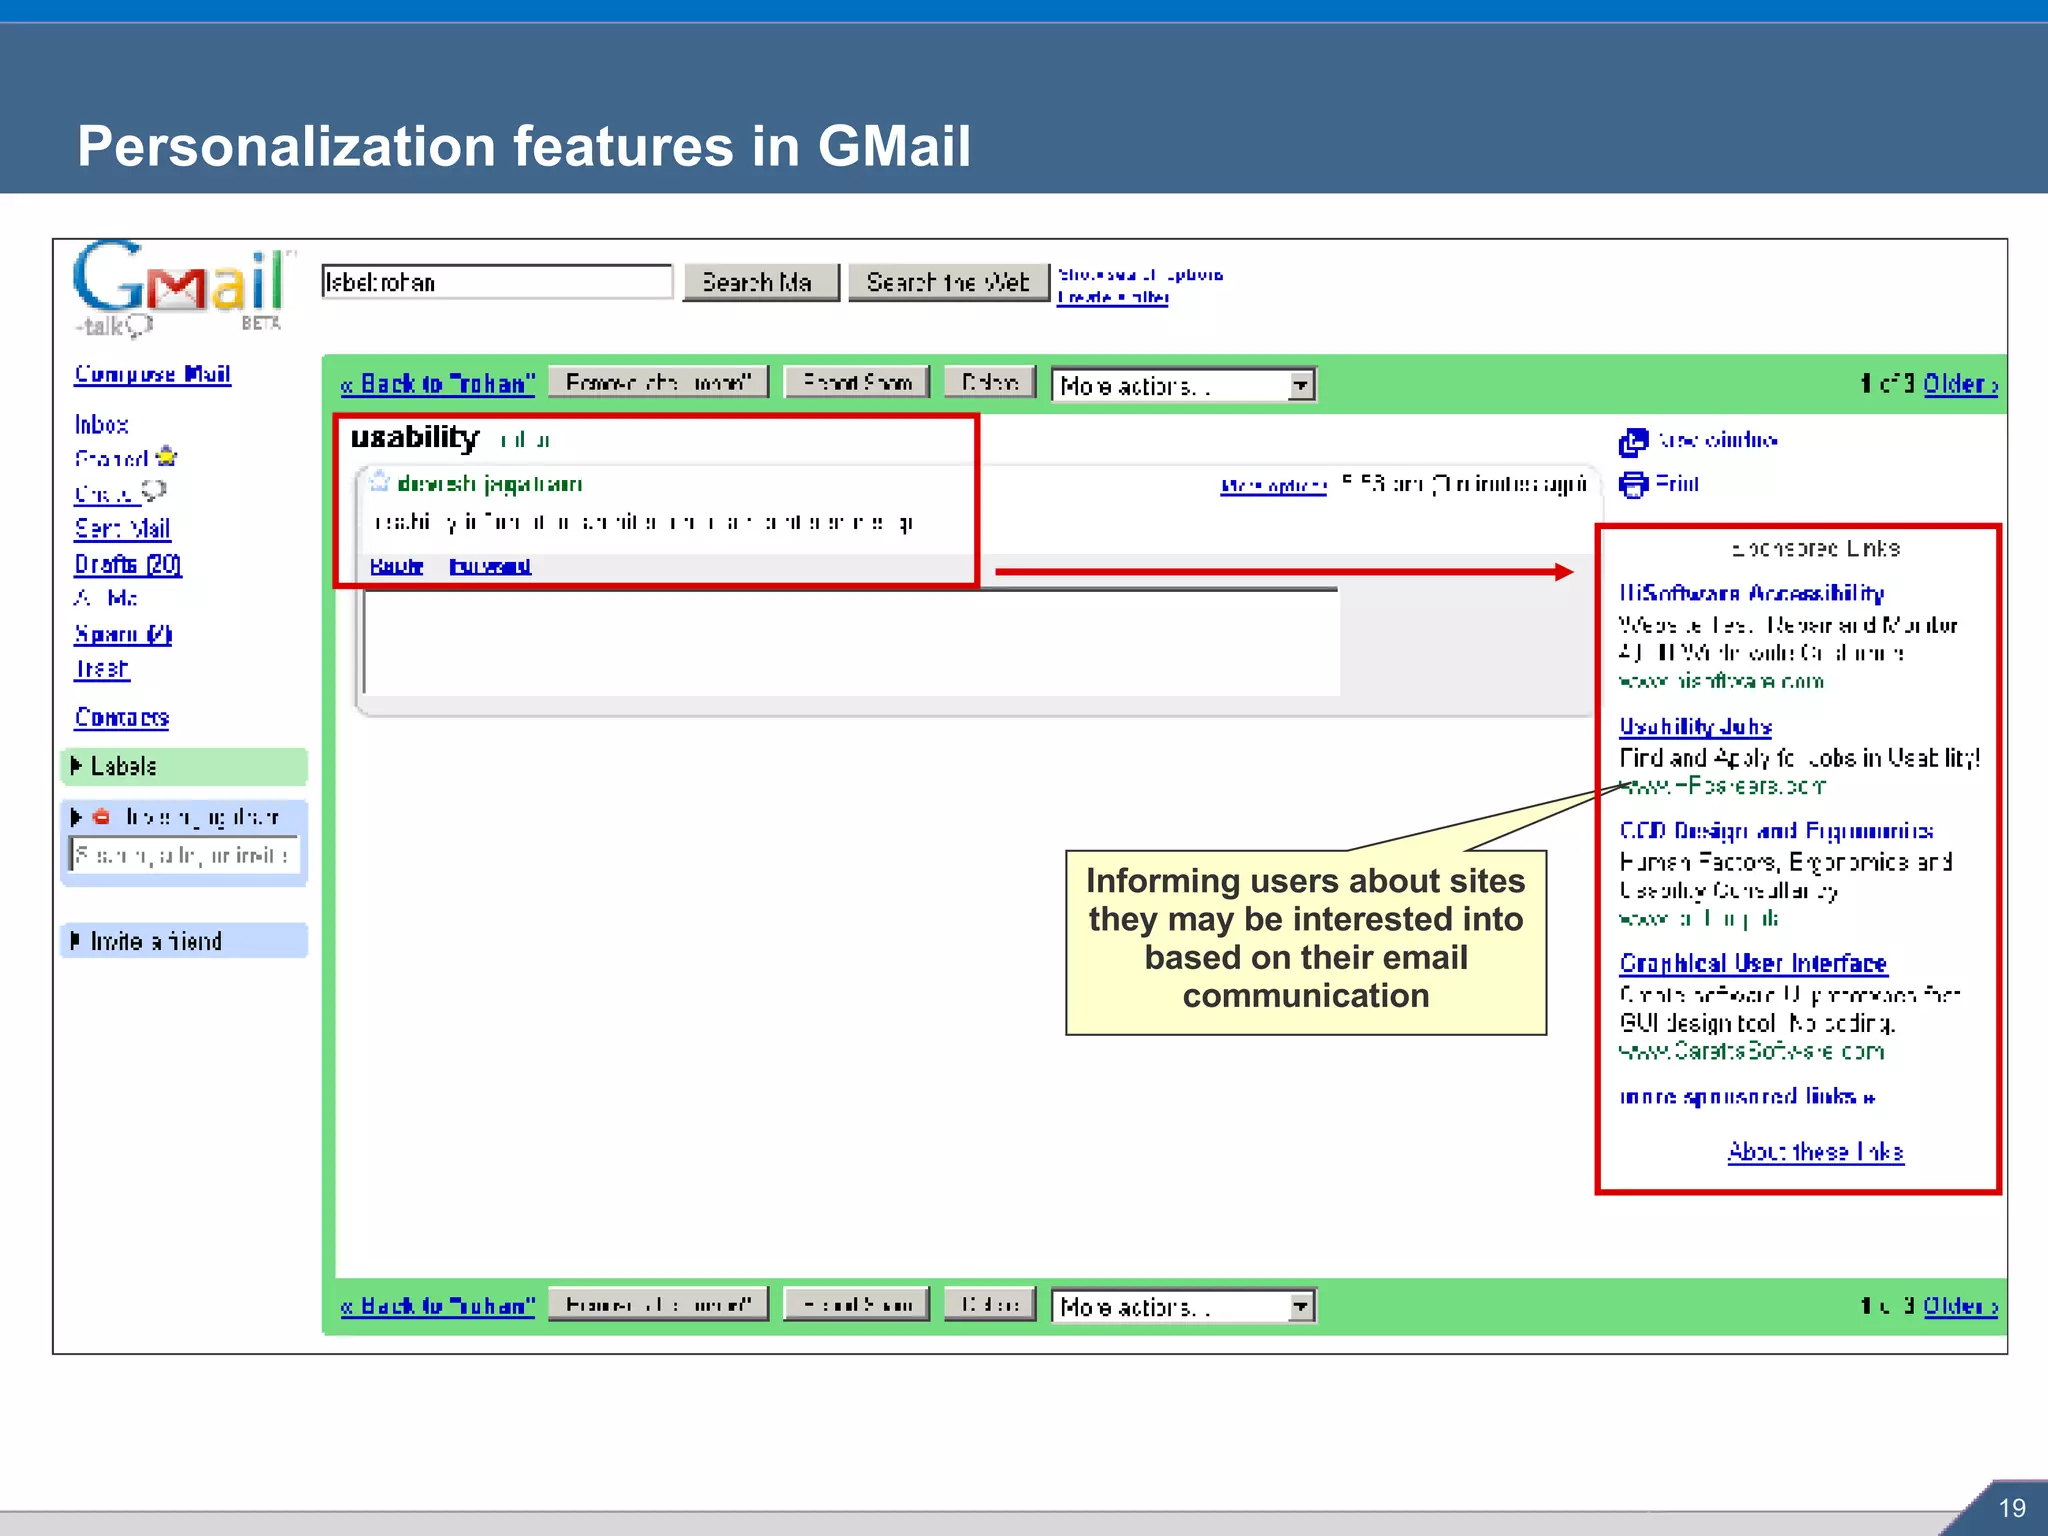Open Sent Mail folder

tap(123, 529)
